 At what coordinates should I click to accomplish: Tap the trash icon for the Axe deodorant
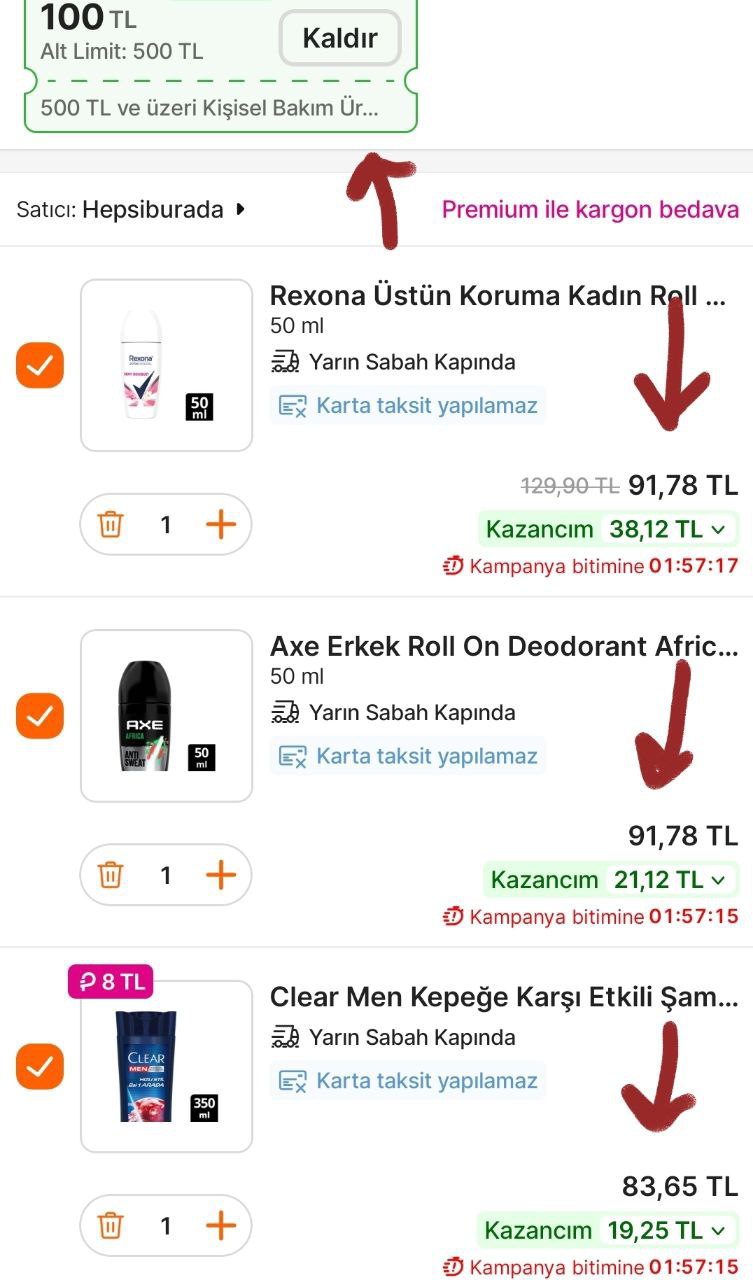[x=110, y=875]
